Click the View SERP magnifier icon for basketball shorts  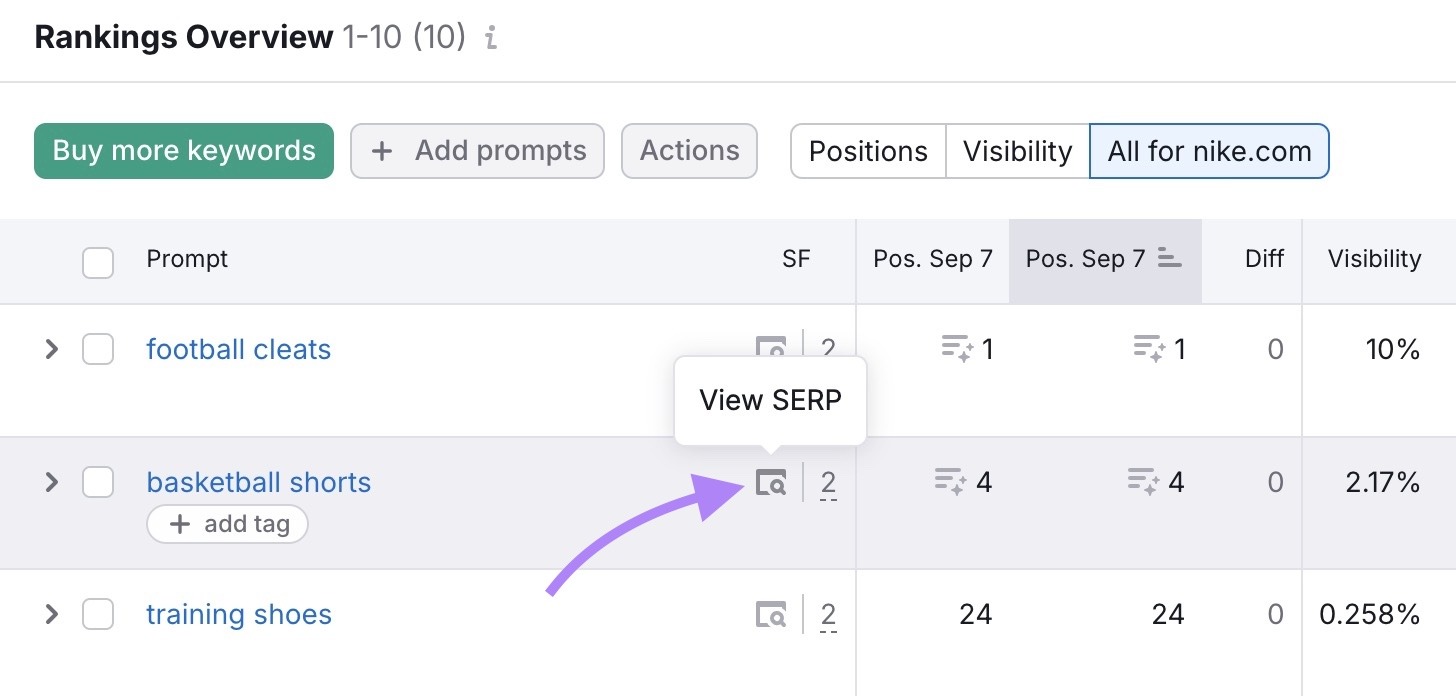770,482
